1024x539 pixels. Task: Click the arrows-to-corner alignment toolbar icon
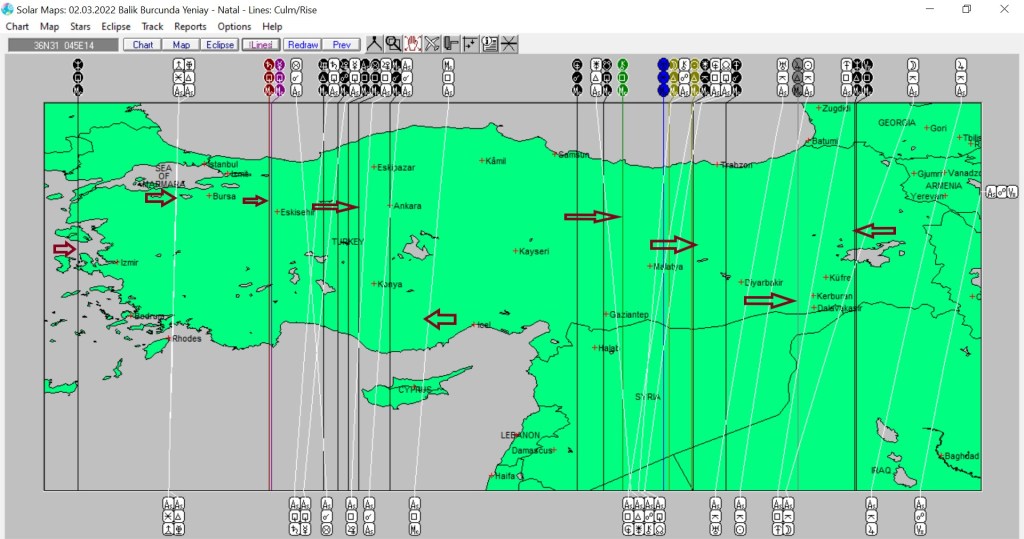470,44
